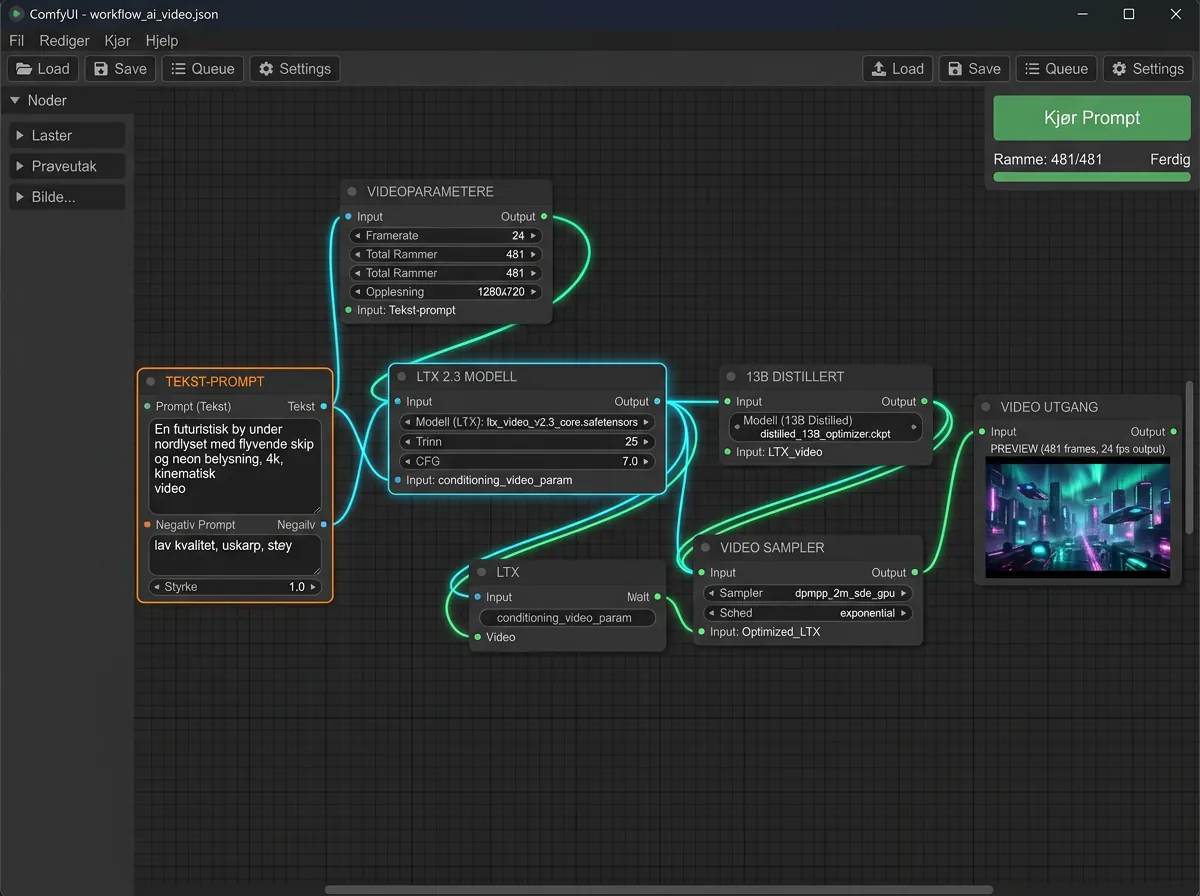Collapse the LTX 2.3 MODELL node via its header dot

click(403, 376)
